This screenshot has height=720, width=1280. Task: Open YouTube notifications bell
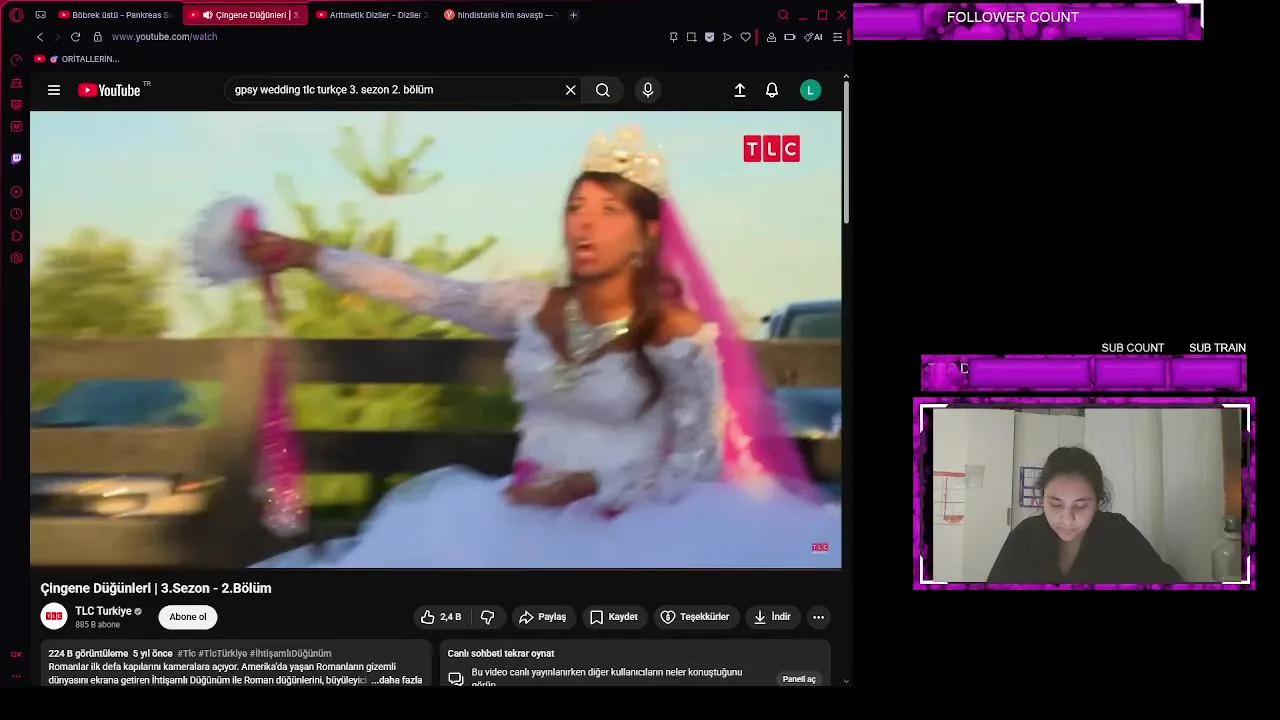pos(772,90)
